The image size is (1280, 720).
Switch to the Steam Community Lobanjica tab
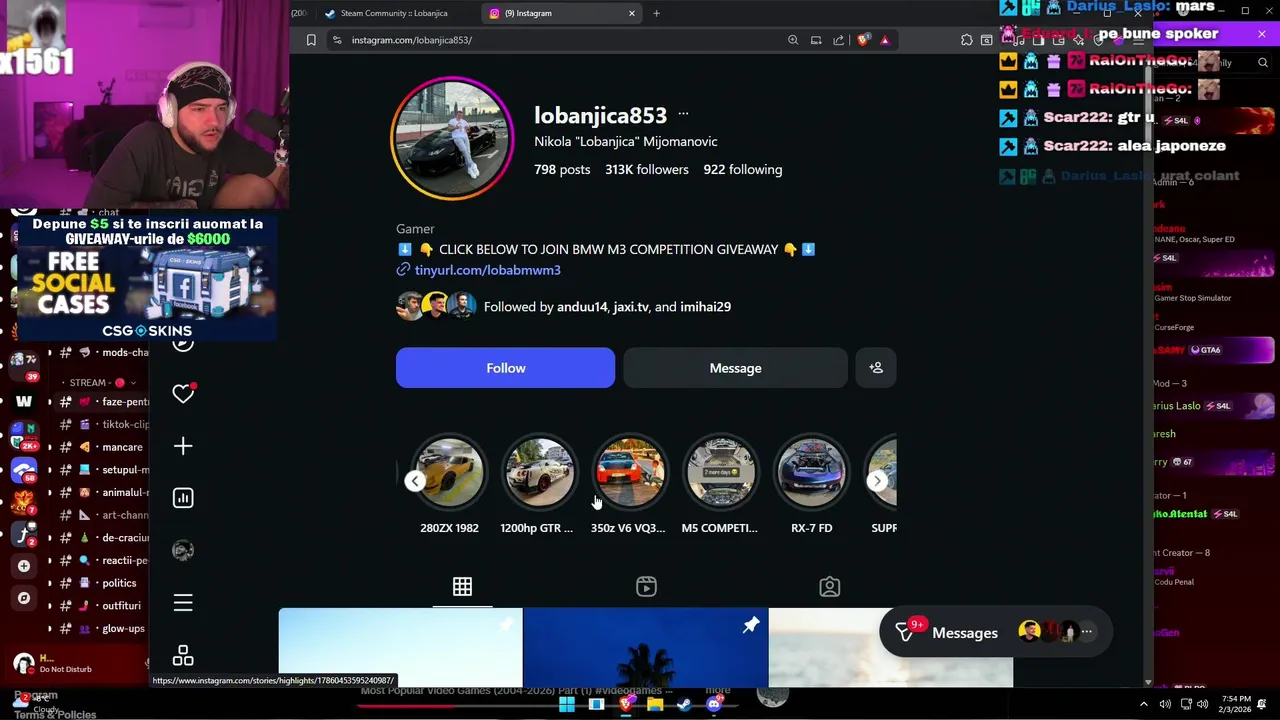point(393,13)
